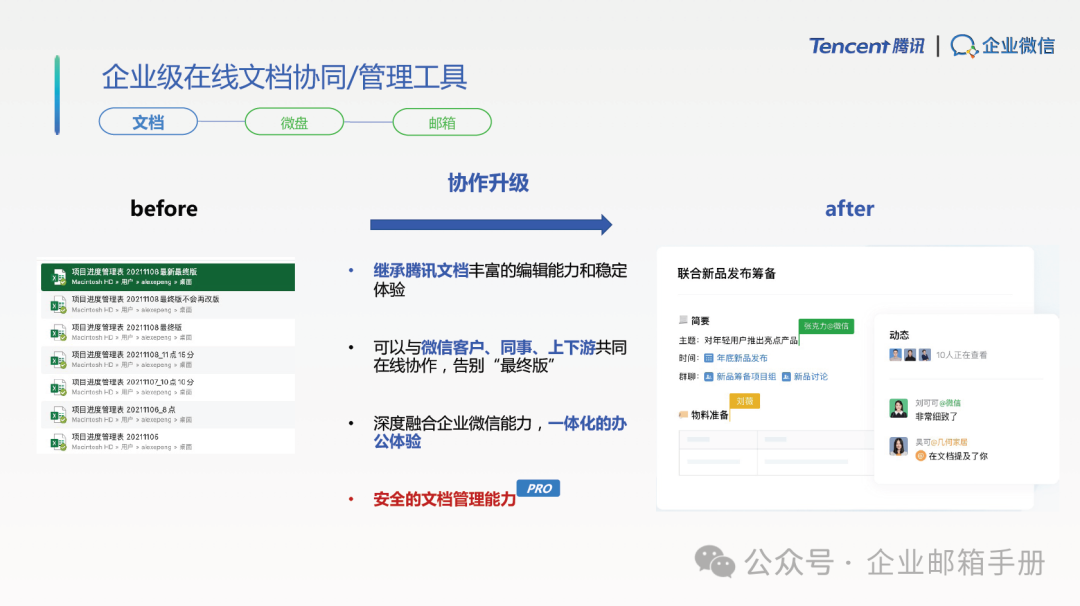Image resolution: width=1080 pixels, height=606 pixels.
Task: Click first viewer avatar beside 10人正在查看
Action: point(895,355)
